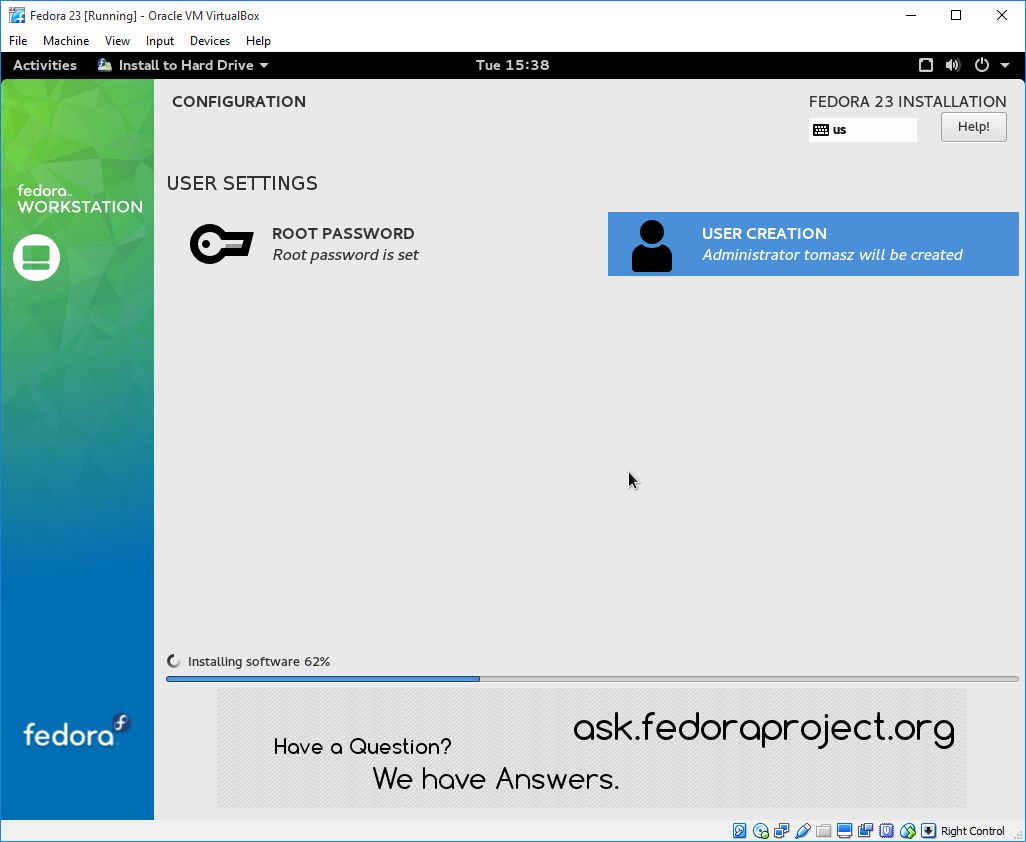Image resolution: width=1026 pixels, height=842 pixels.
Task: Click VirtualBox CPU virtualization status icon
Action: click(x=886, y=831)
